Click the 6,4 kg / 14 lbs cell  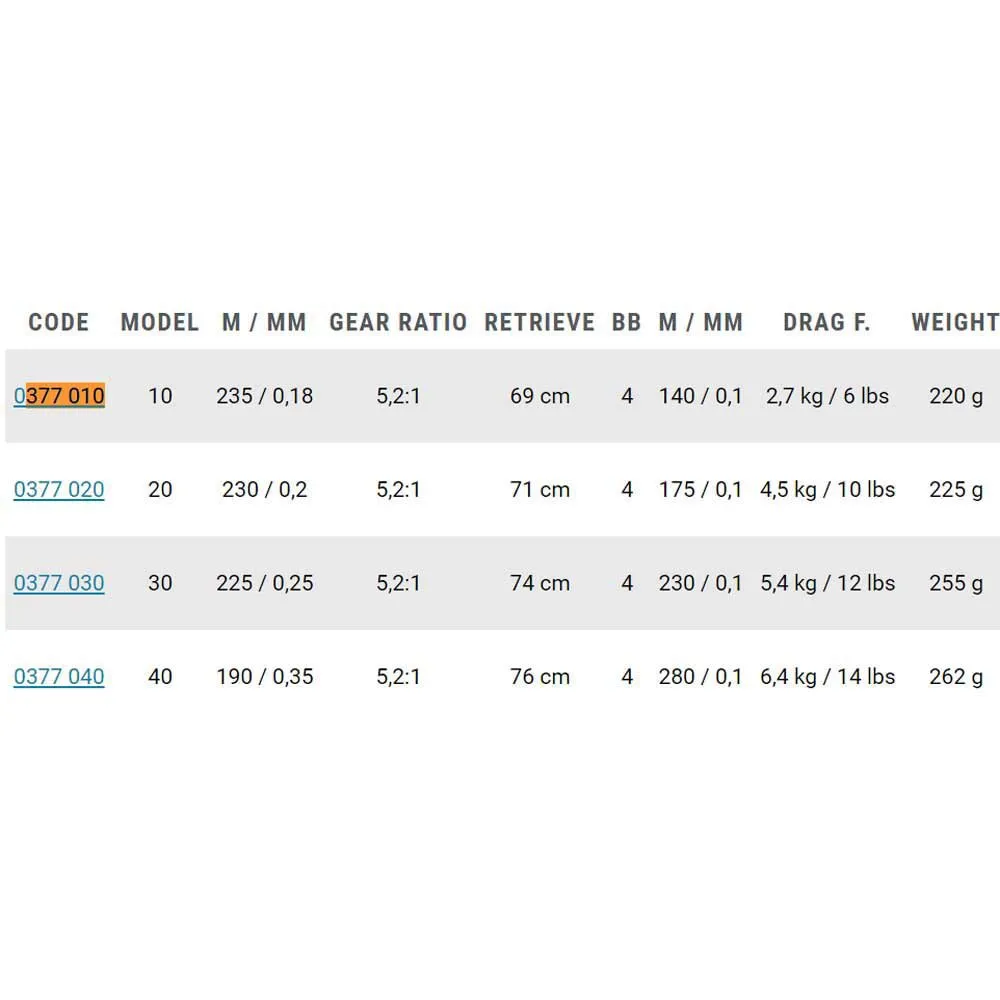click(827, 677)
